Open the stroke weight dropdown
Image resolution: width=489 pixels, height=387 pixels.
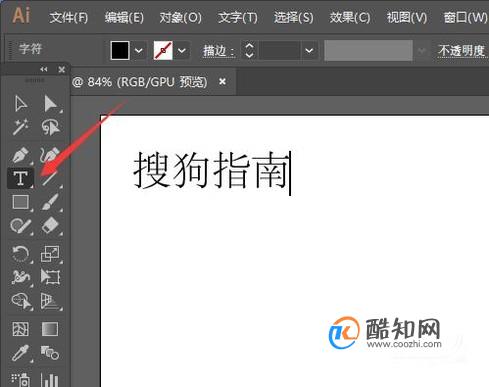pyautogui.click(x=309, y=51)
